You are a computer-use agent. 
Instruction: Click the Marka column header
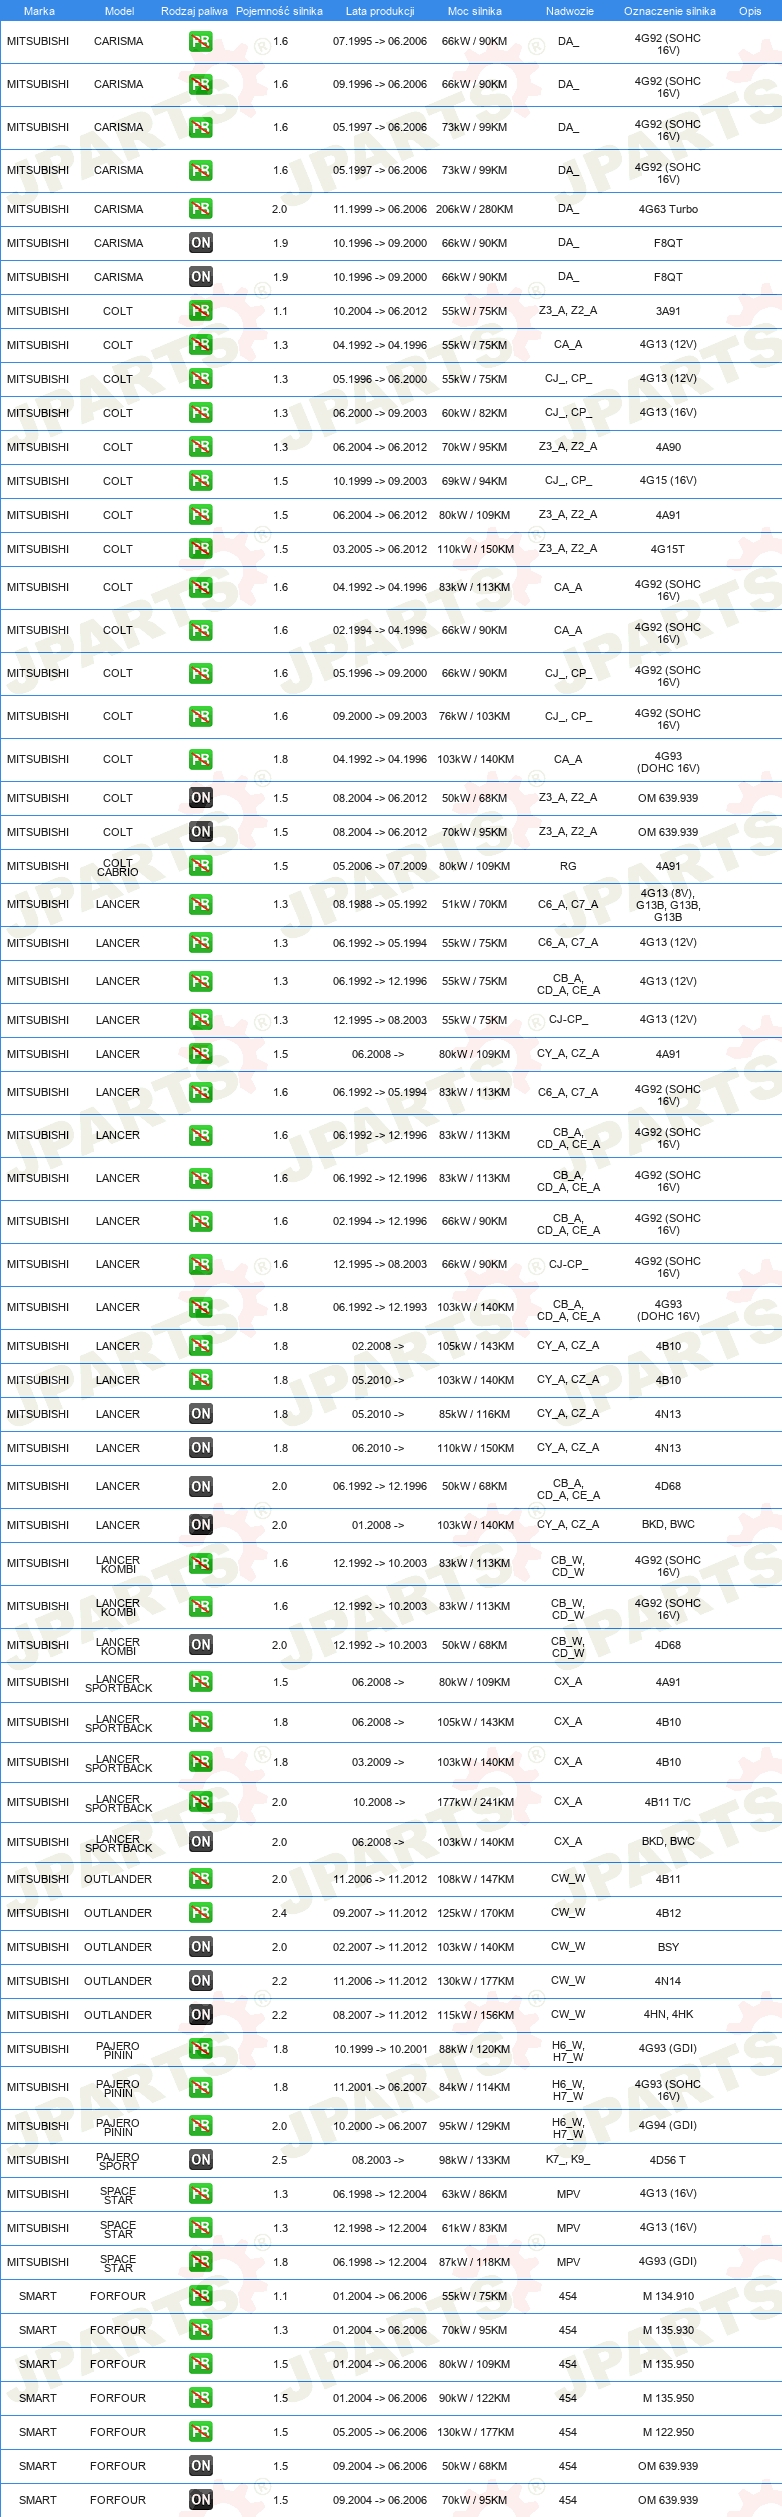pyautogui.click(x=39, y=11)
